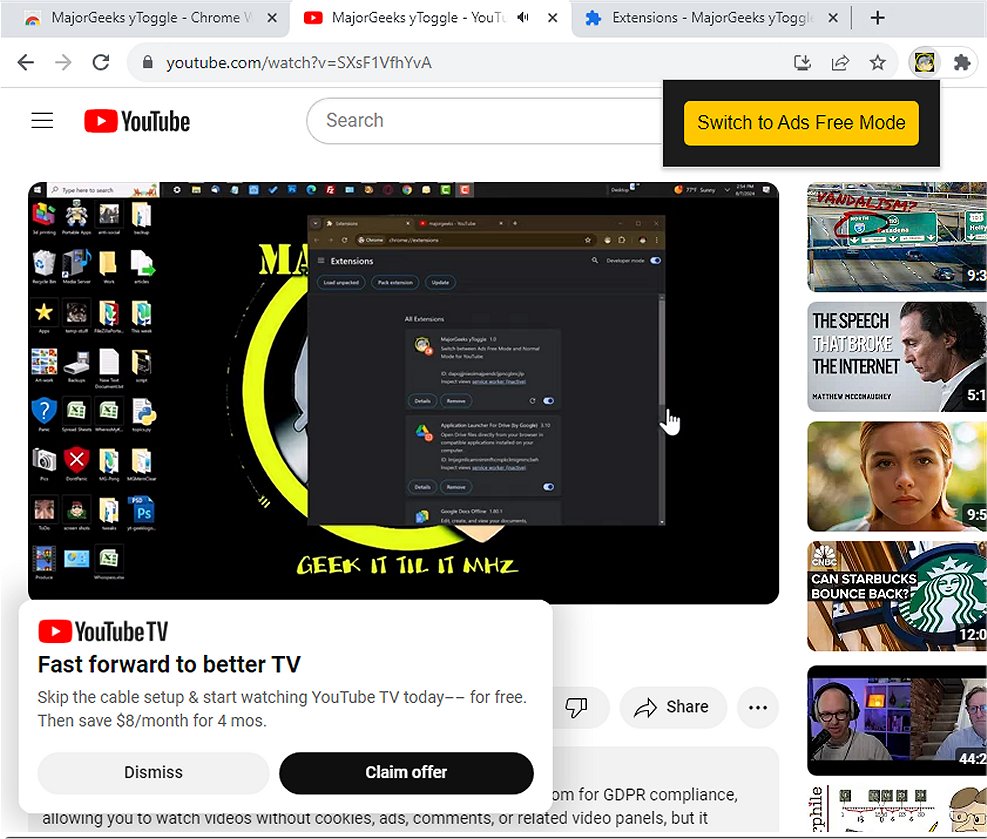987x839 pixels.
Task: Open the red-haired woman close-up video thumbnail
Action: click(x=897, y=476)
